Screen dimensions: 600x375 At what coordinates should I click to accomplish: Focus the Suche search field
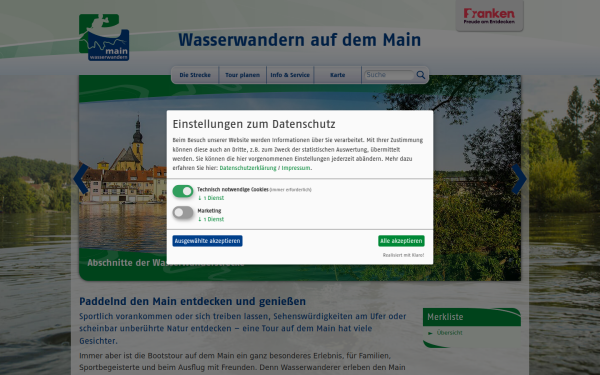[x=389, y=75]
